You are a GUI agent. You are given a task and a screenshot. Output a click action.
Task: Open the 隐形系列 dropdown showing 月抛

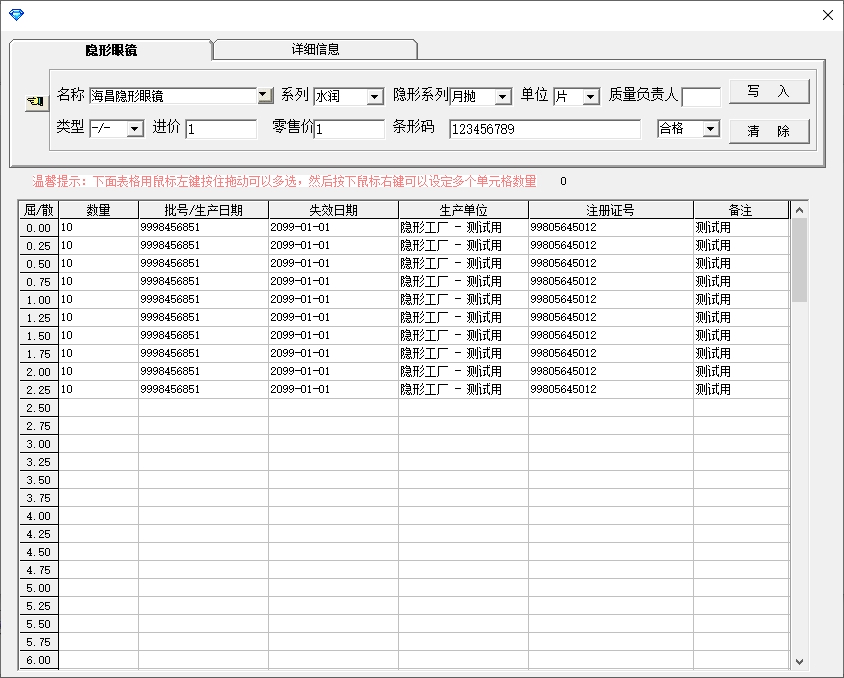coord(502,97)
